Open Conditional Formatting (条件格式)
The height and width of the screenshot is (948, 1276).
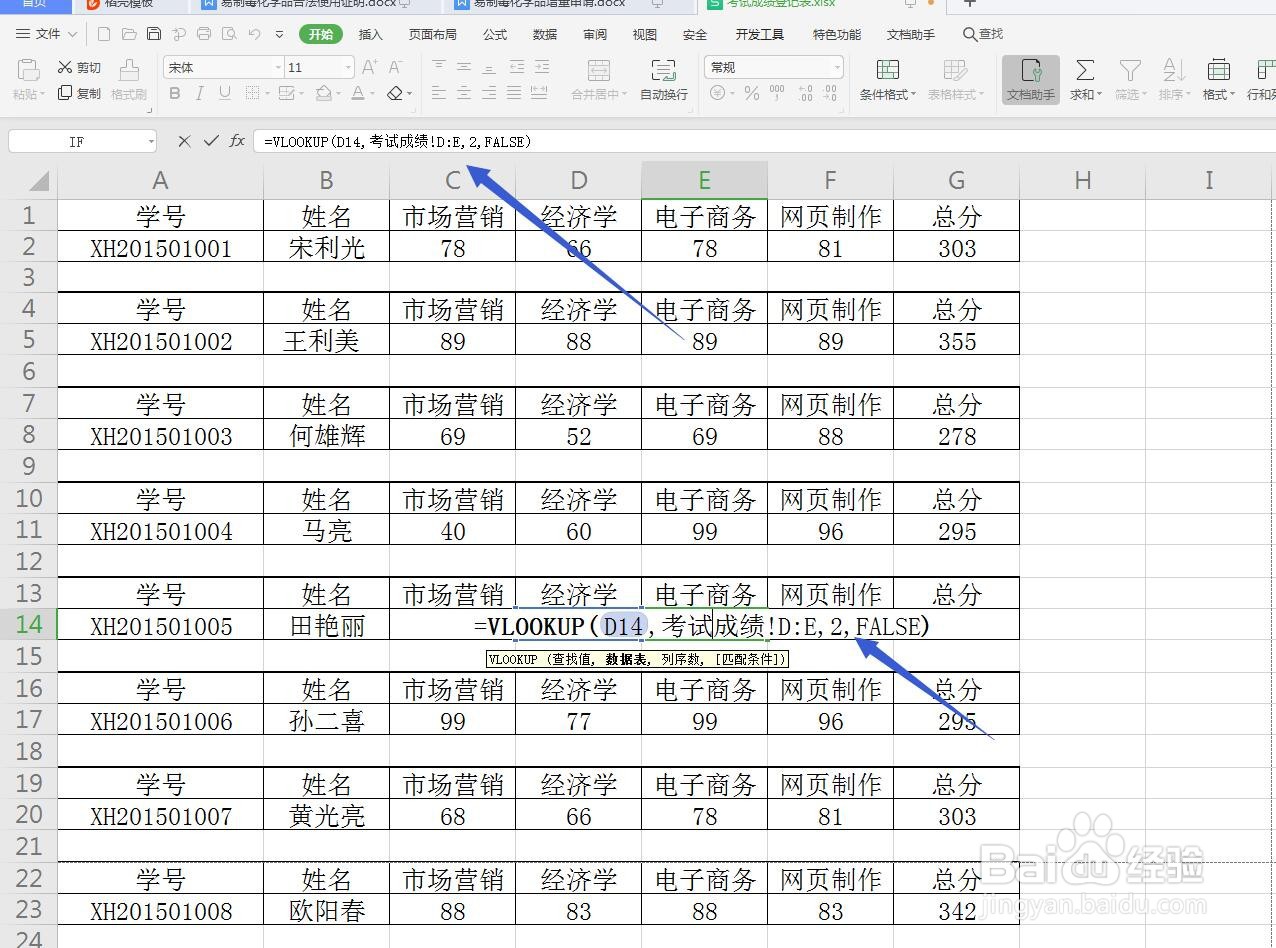(887, 80)
